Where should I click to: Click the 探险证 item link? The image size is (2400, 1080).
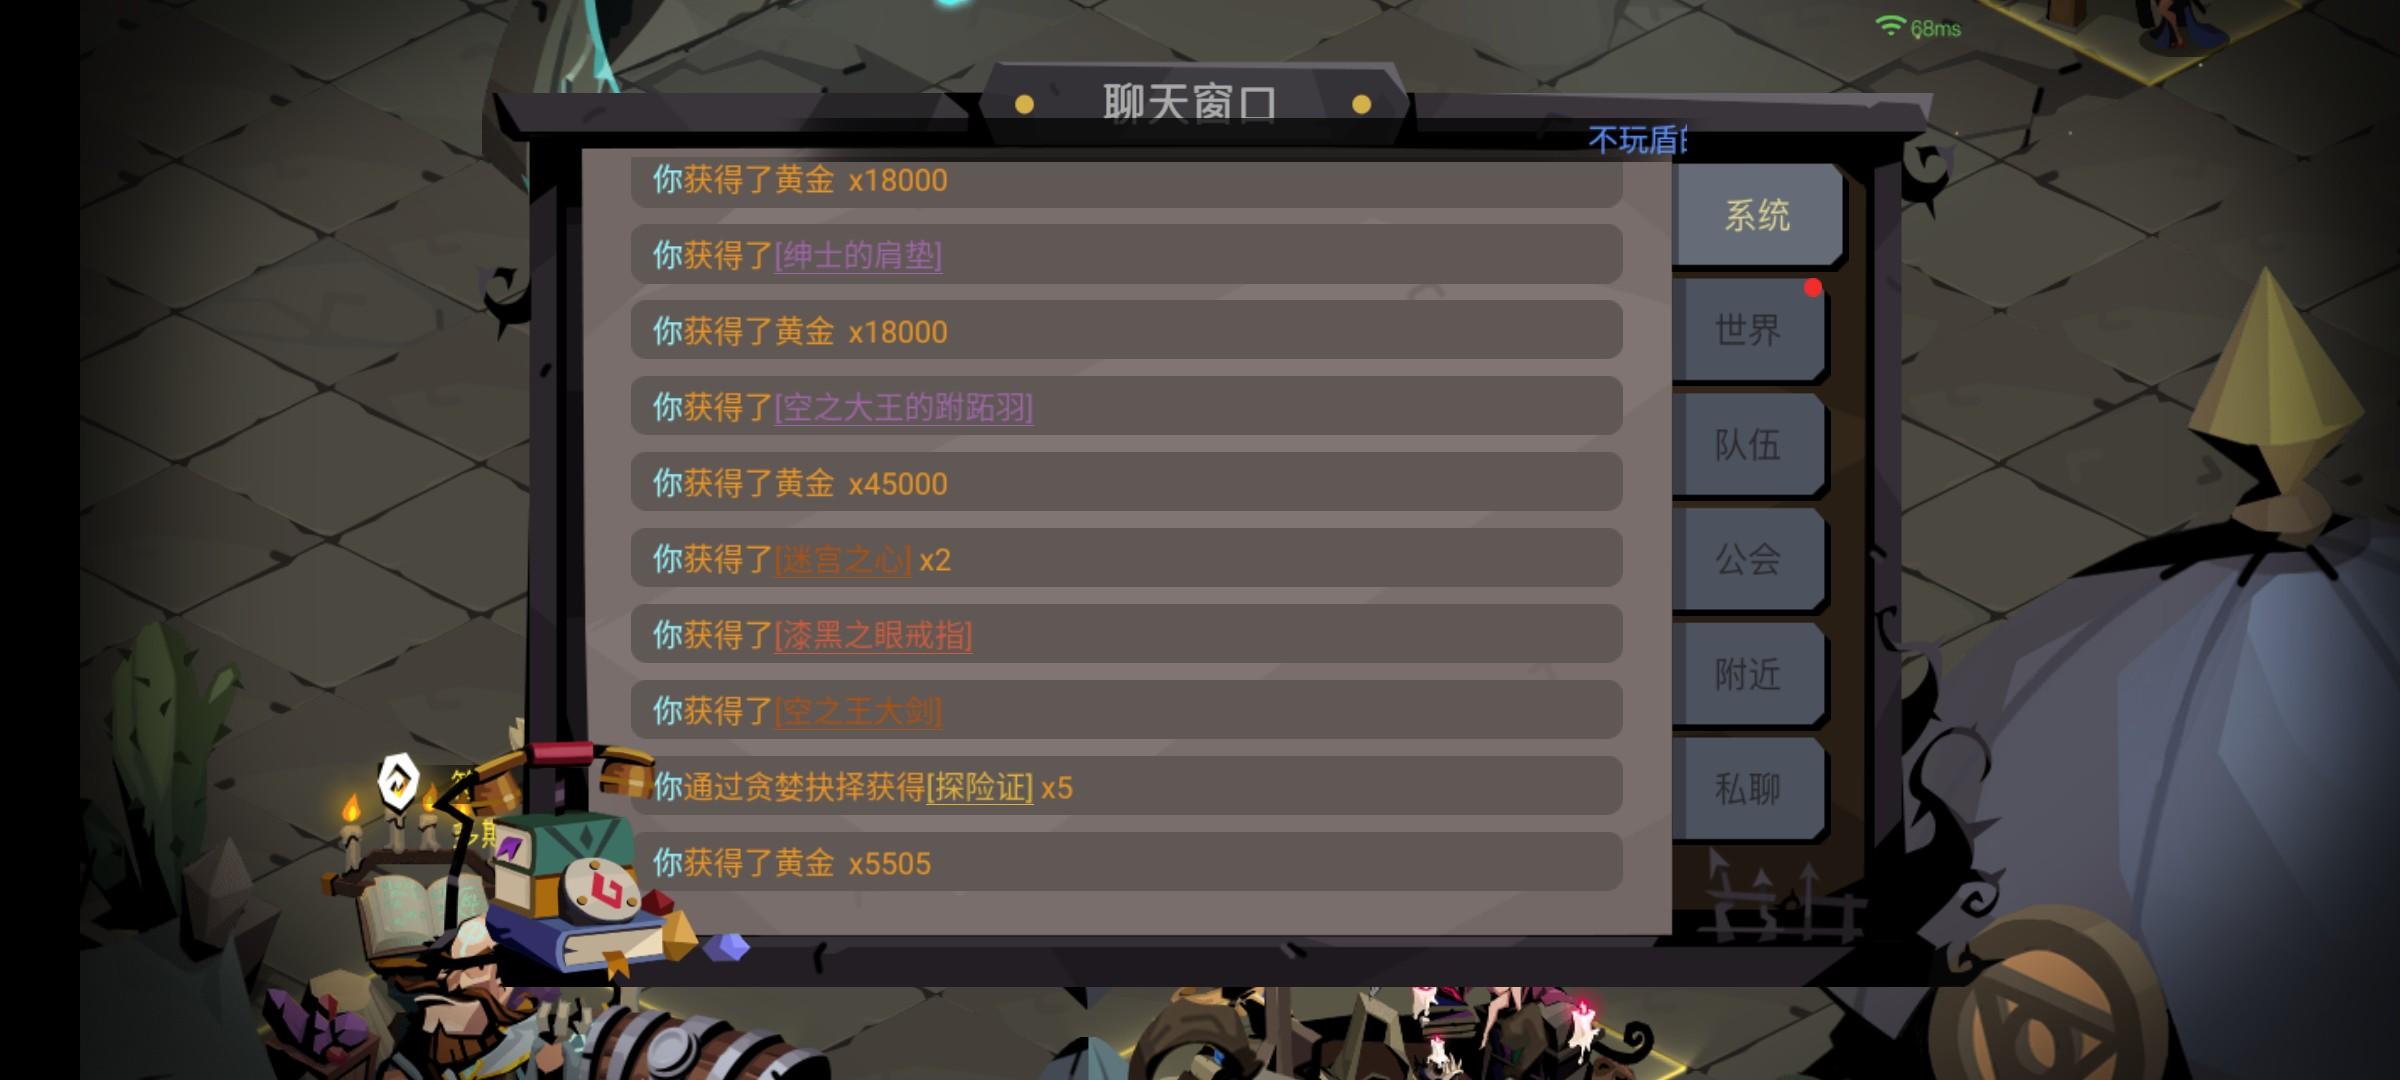tap(980, 788)
